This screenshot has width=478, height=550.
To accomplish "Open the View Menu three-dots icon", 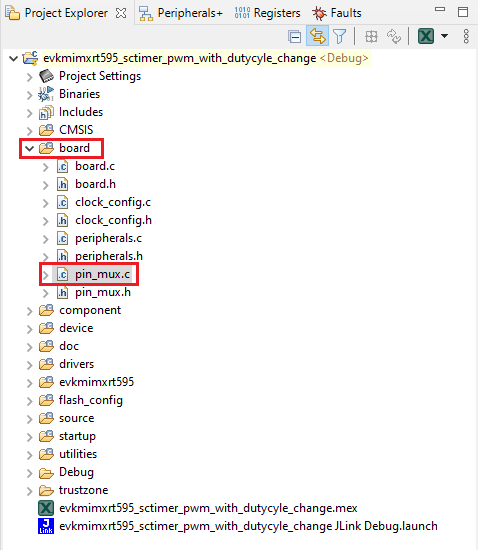I will 466,36.
